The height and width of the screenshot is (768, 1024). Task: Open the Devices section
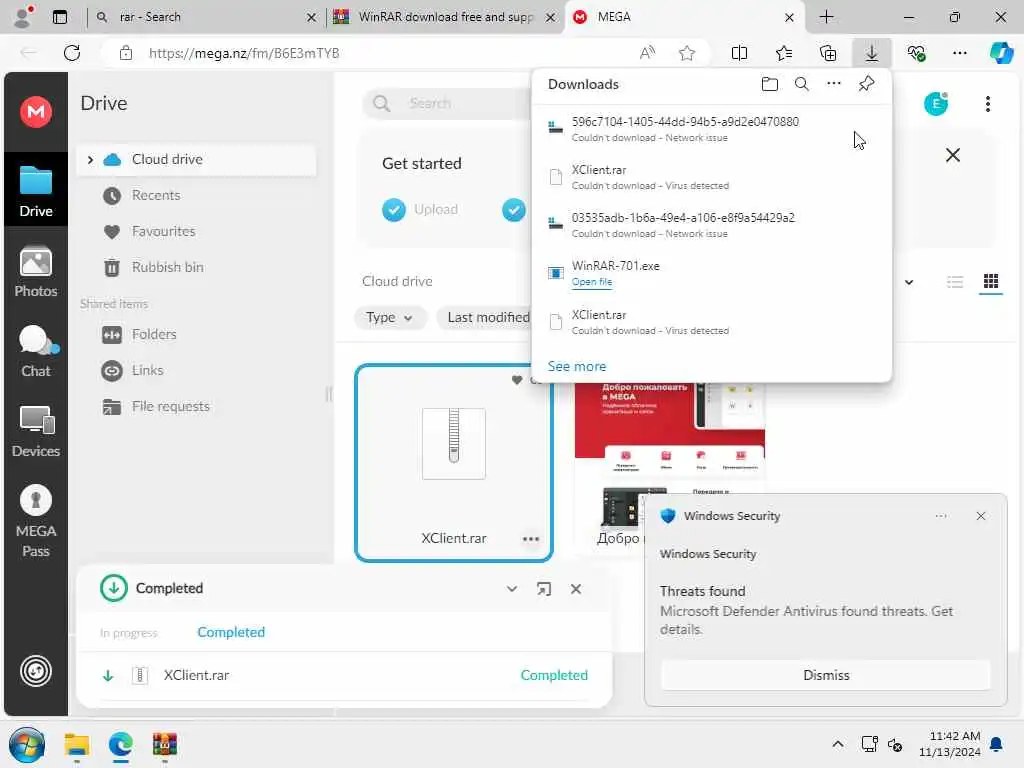click(x=36, y=431)
